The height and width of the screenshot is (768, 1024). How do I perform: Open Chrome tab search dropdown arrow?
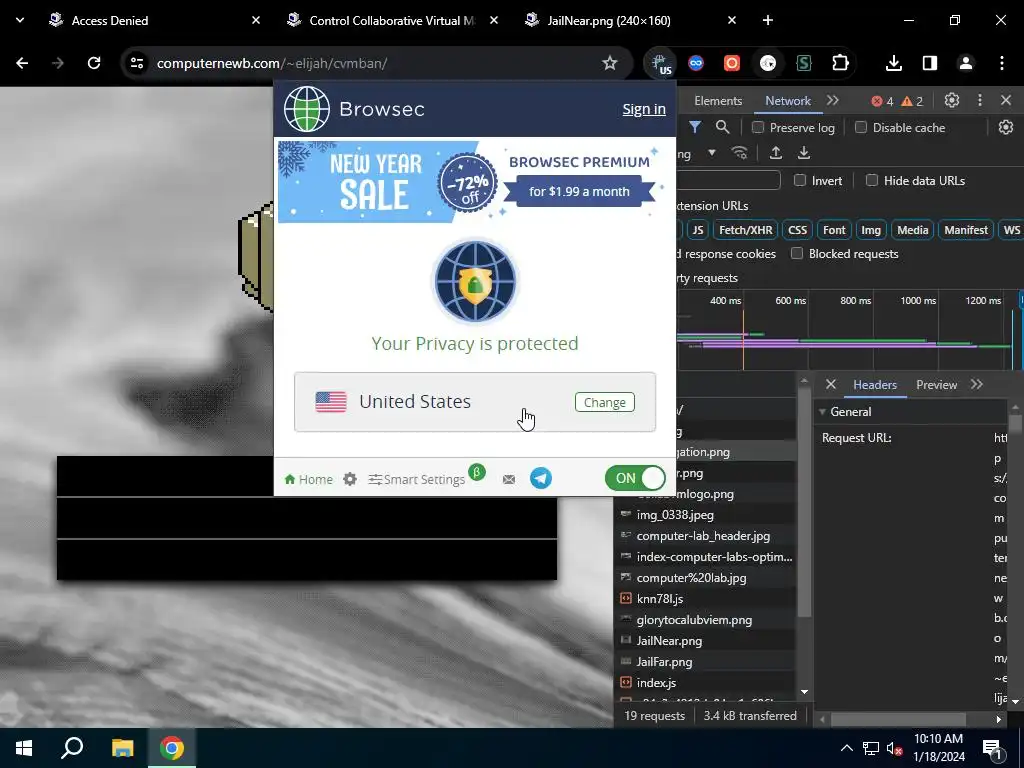[20, 20]
